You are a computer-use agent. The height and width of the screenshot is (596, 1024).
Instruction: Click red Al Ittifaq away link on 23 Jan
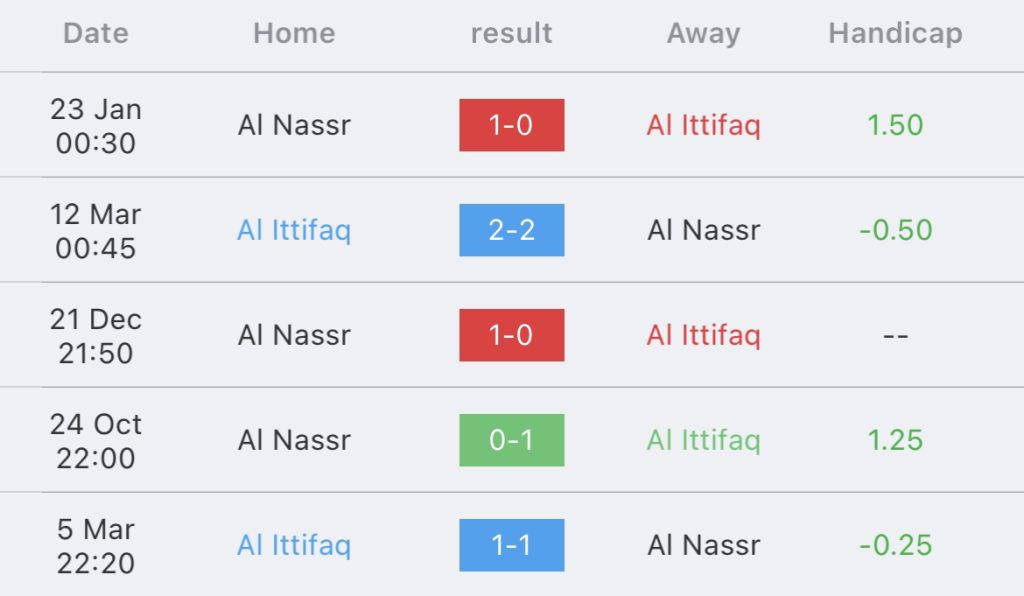[703, 126]
